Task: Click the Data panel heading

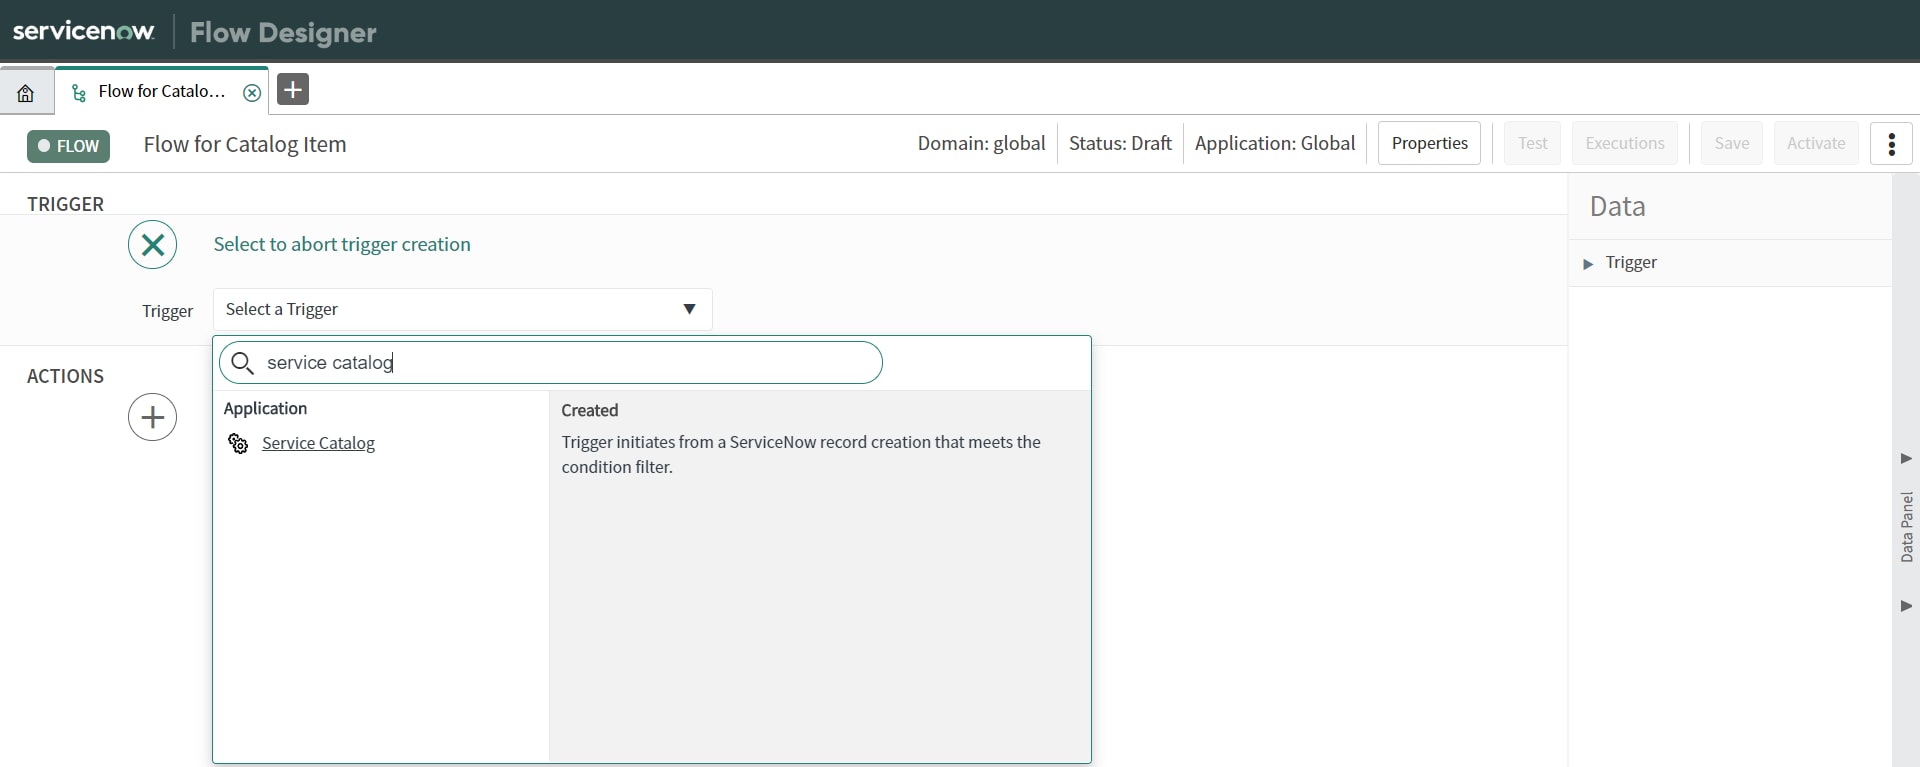Action: pyautogui.click(x=1617, y=206)
